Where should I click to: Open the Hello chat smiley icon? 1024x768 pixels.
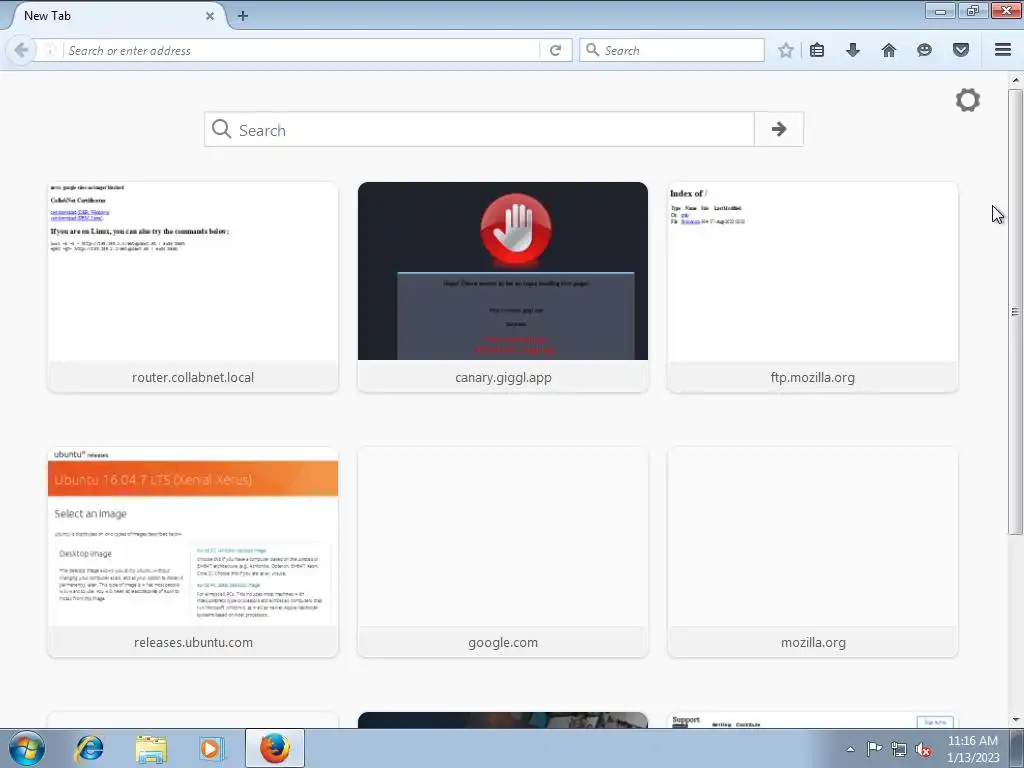924,50
